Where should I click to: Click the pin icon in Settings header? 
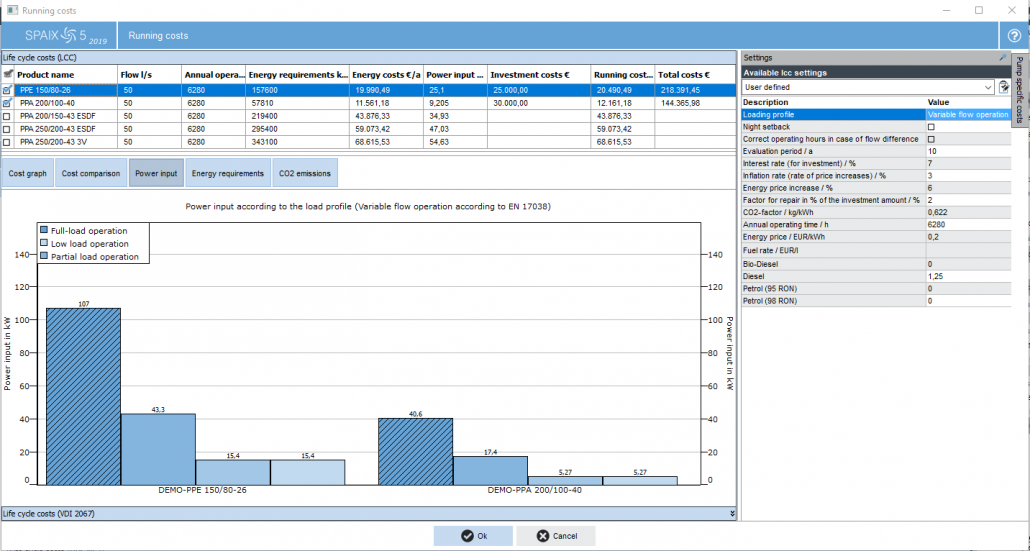[x=1002, y=58]
